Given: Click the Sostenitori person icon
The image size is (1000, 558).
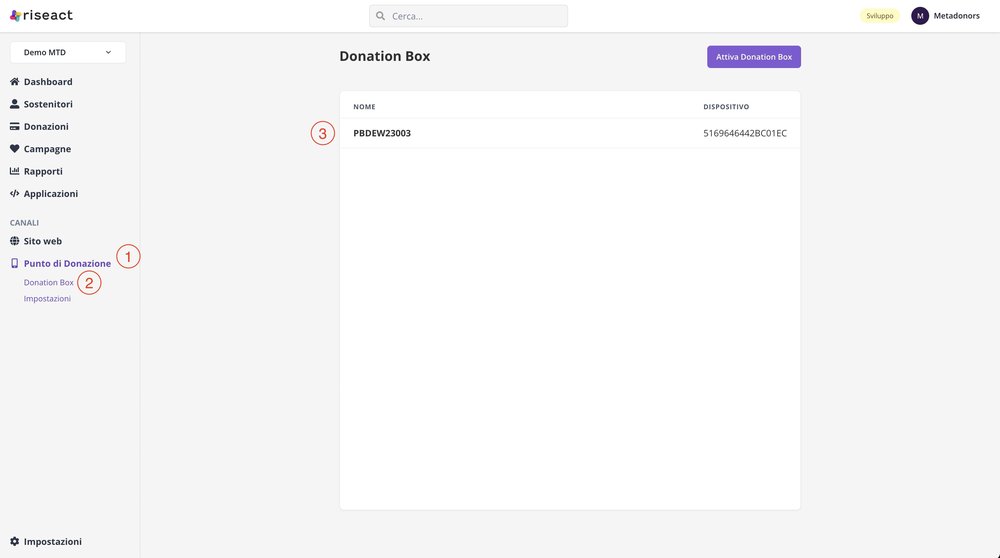Looking at the screenshot, I should pyautogui.click(x=14, y=104).
